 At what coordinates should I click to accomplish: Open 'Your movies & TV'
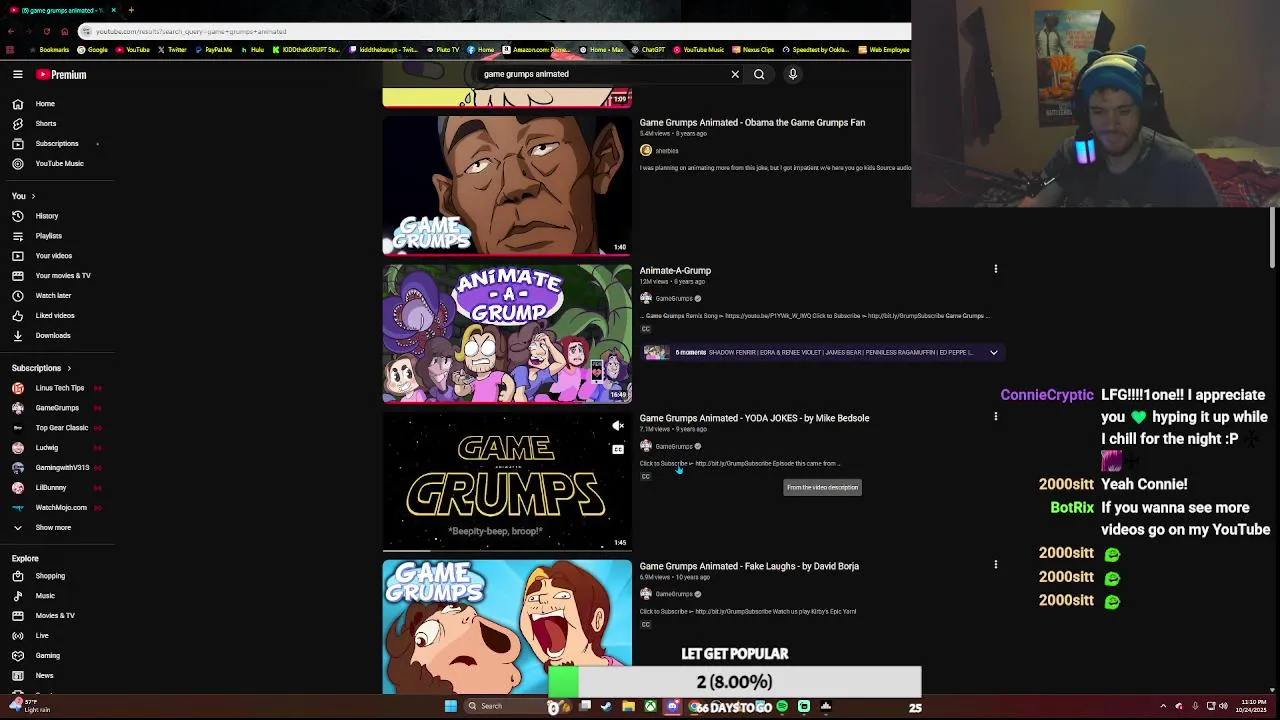63,276
